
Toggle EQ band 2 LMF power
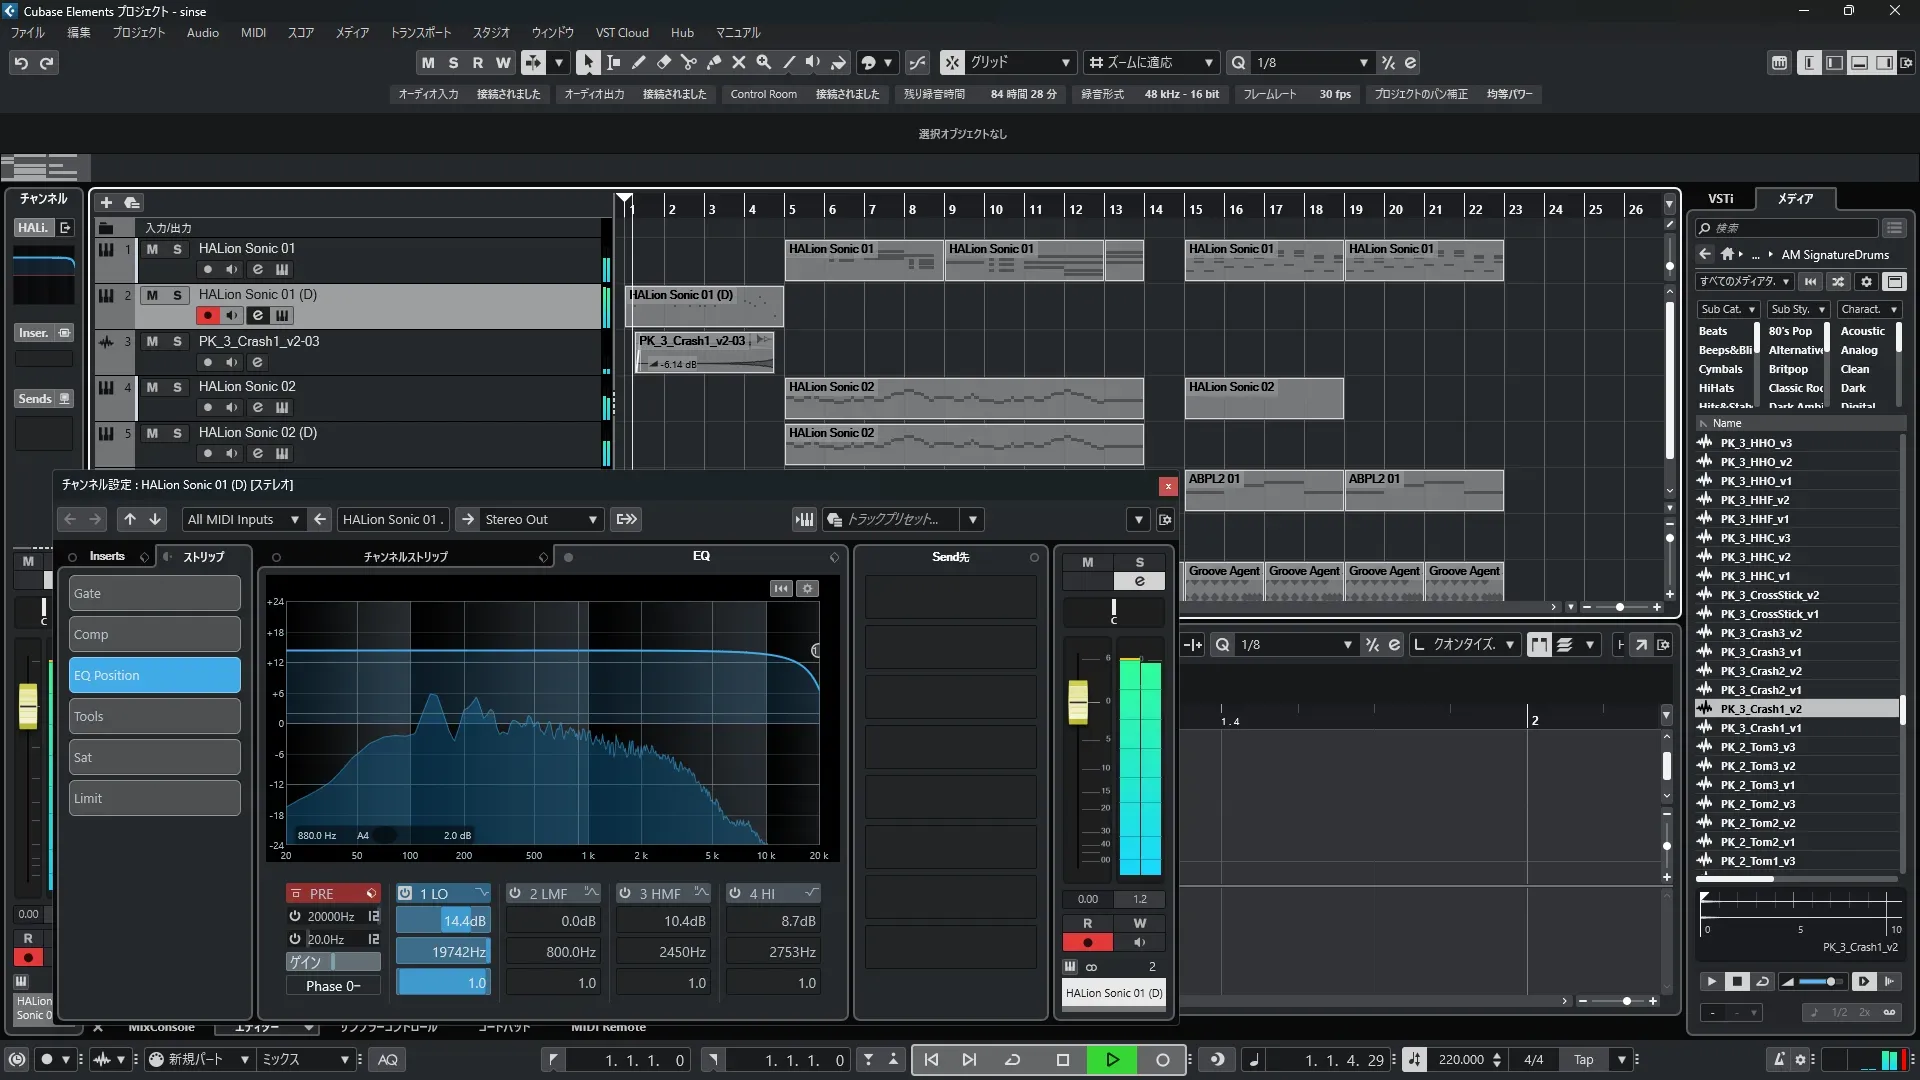(515, 893)
